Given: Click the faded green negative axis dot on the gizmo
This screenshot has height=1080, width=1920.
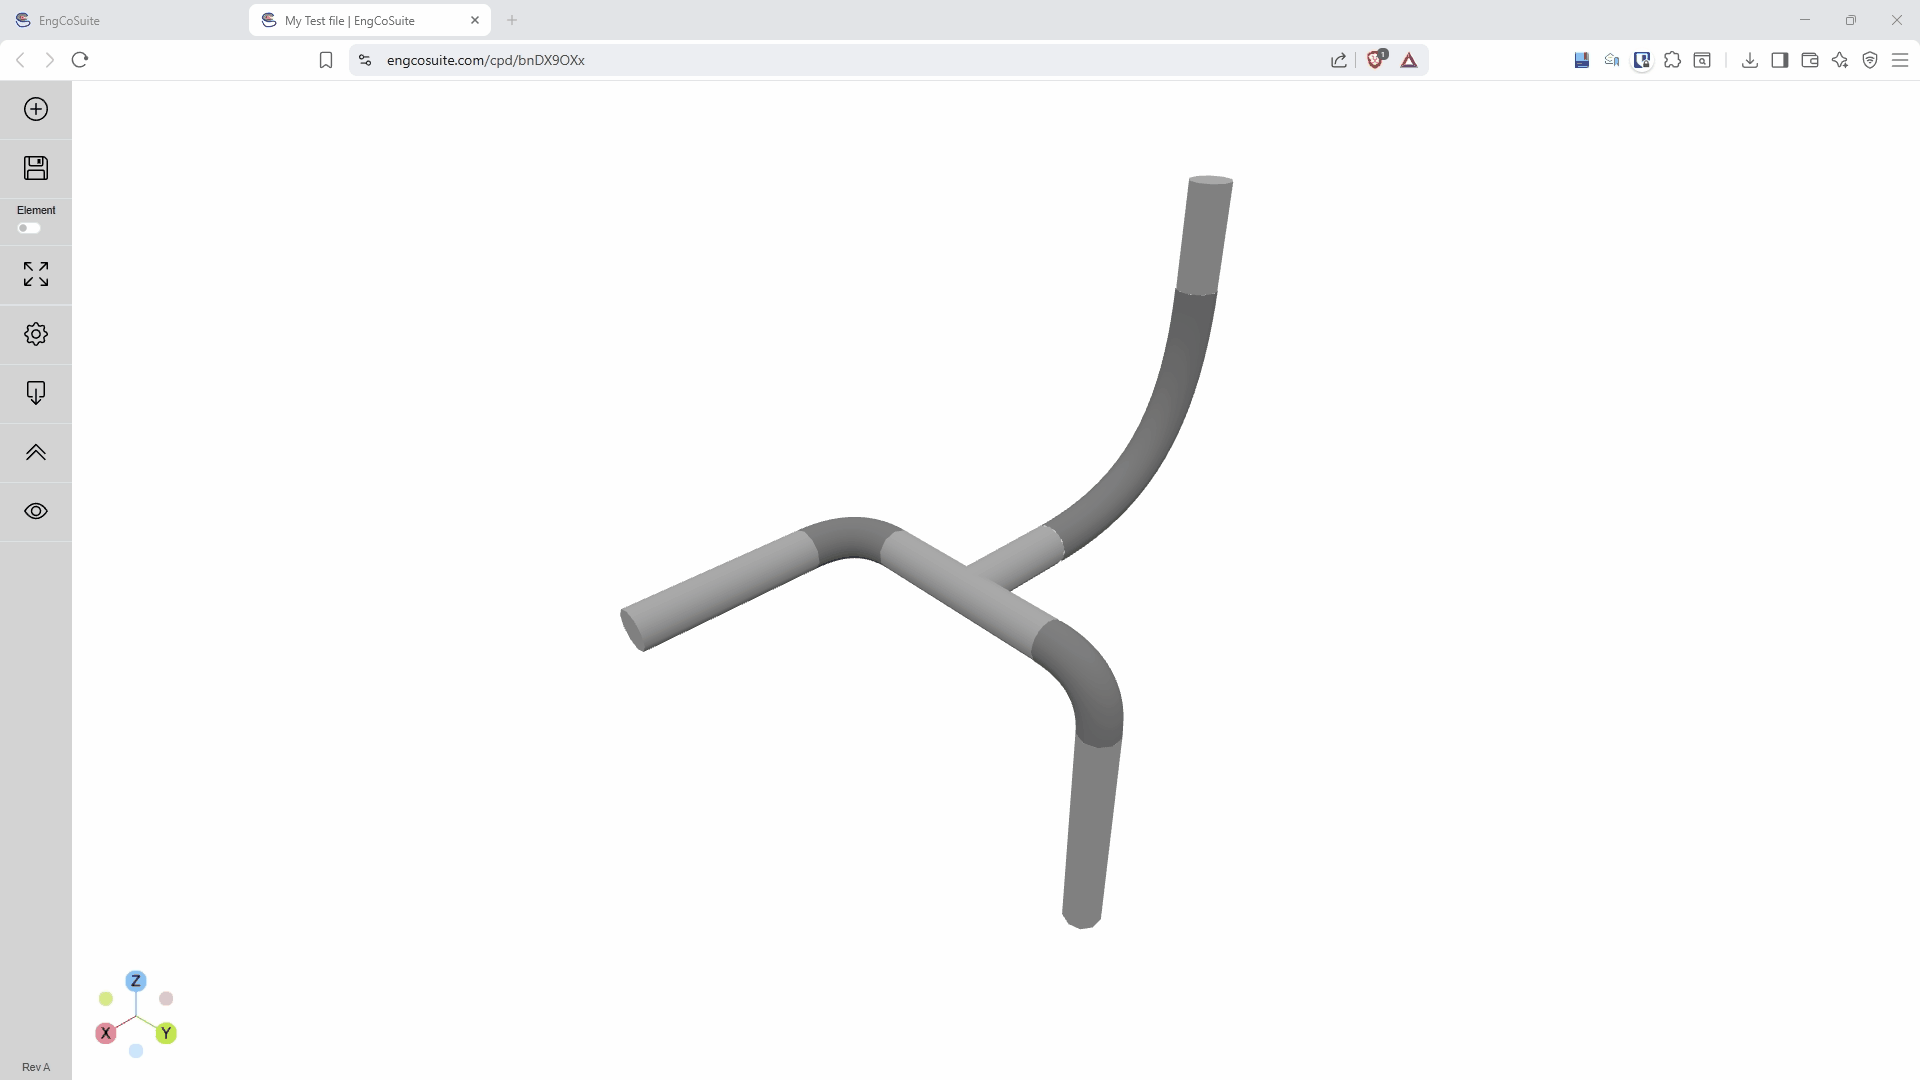Looking at the screenshot, I should coord(106,999).
